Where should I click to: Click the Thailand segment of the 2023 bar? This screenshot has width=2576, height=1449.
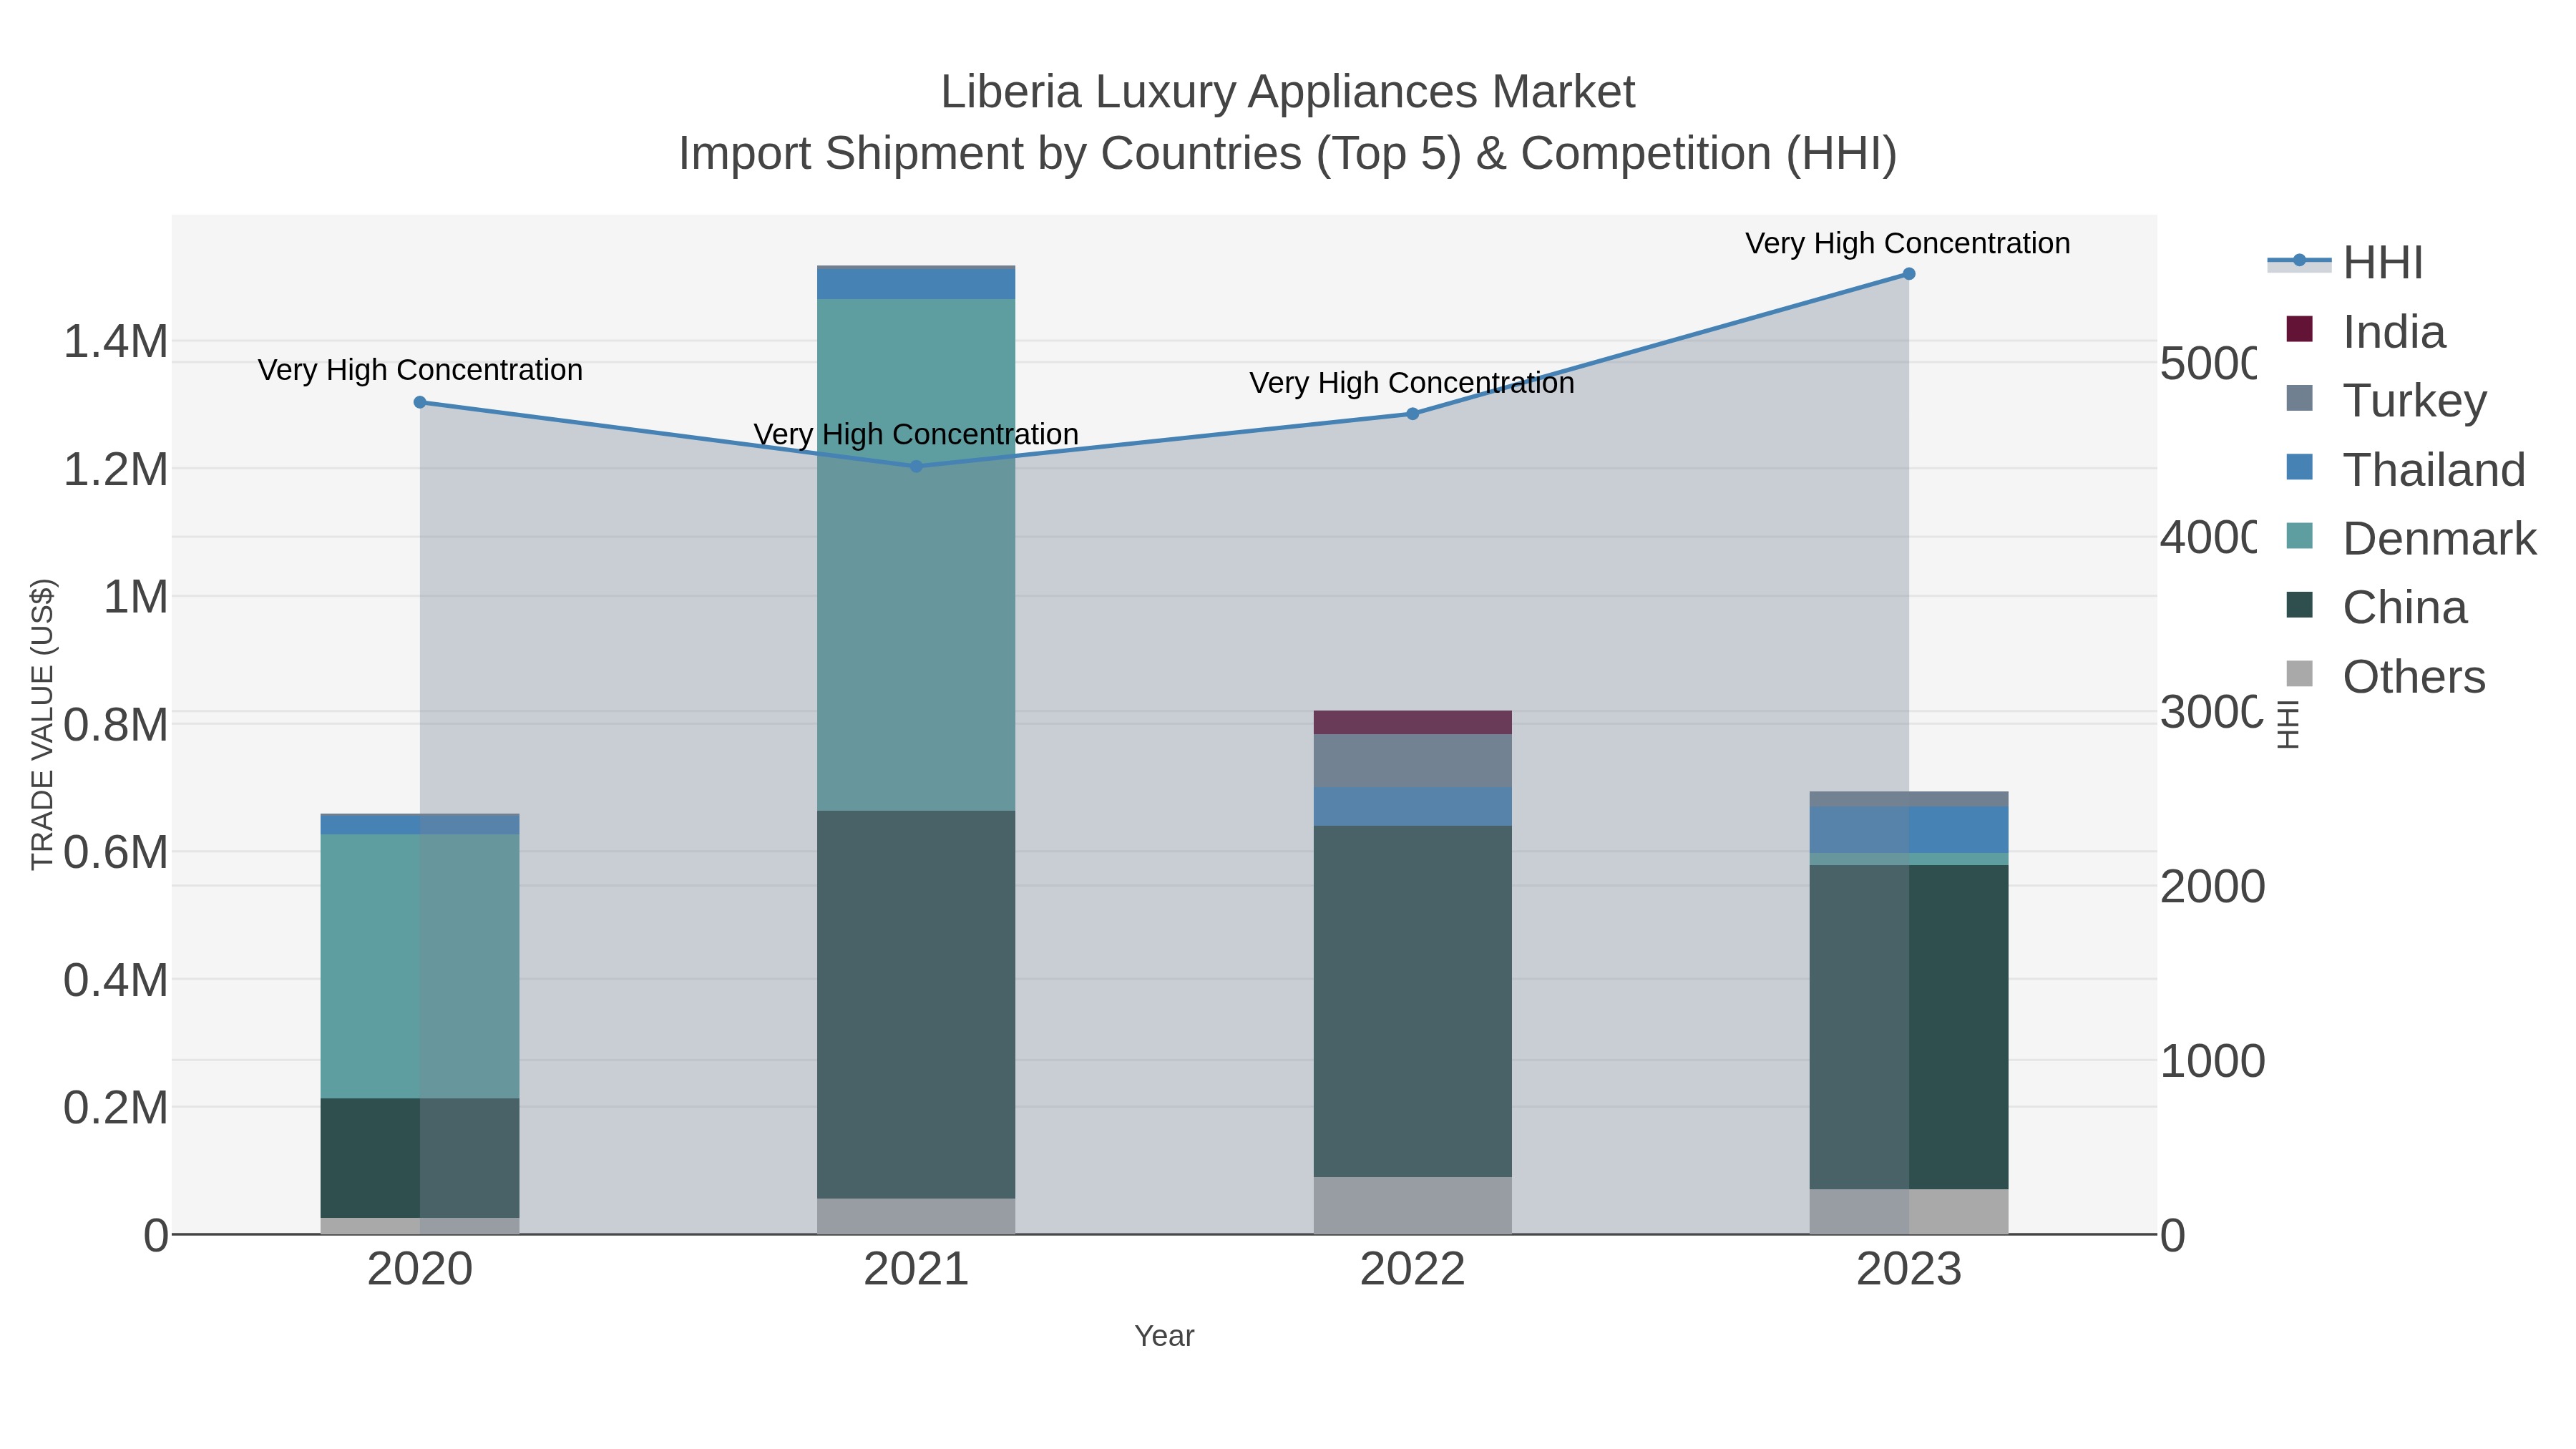1909,830
